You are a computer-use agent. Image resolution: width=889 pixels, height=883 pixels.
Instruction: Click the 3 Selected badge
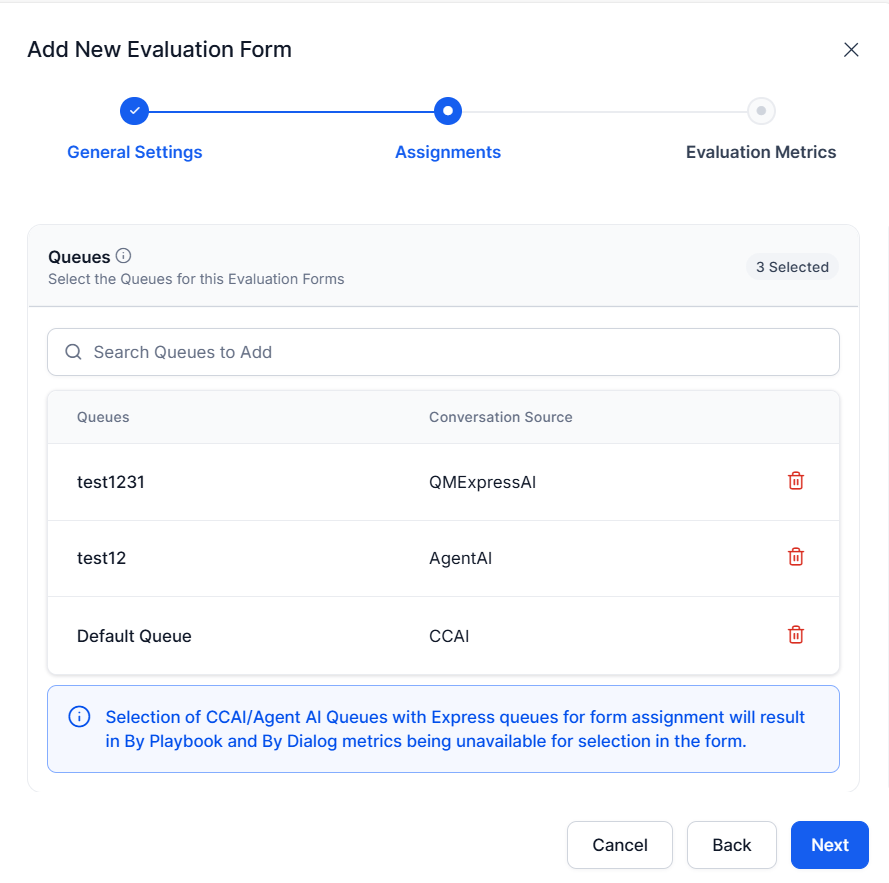click(x=792, y=267)
